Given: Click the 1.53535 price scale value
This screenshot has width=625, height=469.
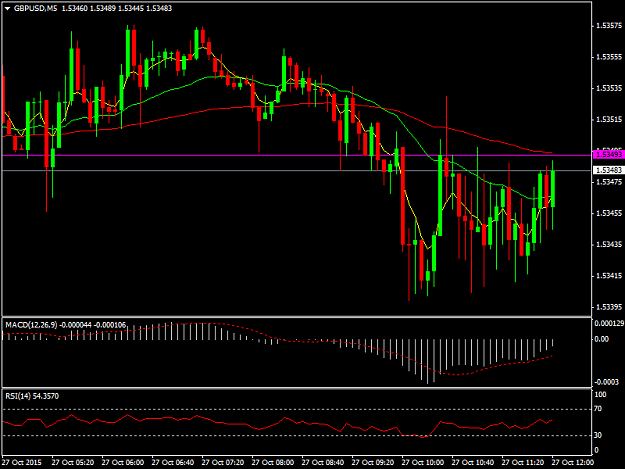Looking at the screenshot, I should click(609, 88).
